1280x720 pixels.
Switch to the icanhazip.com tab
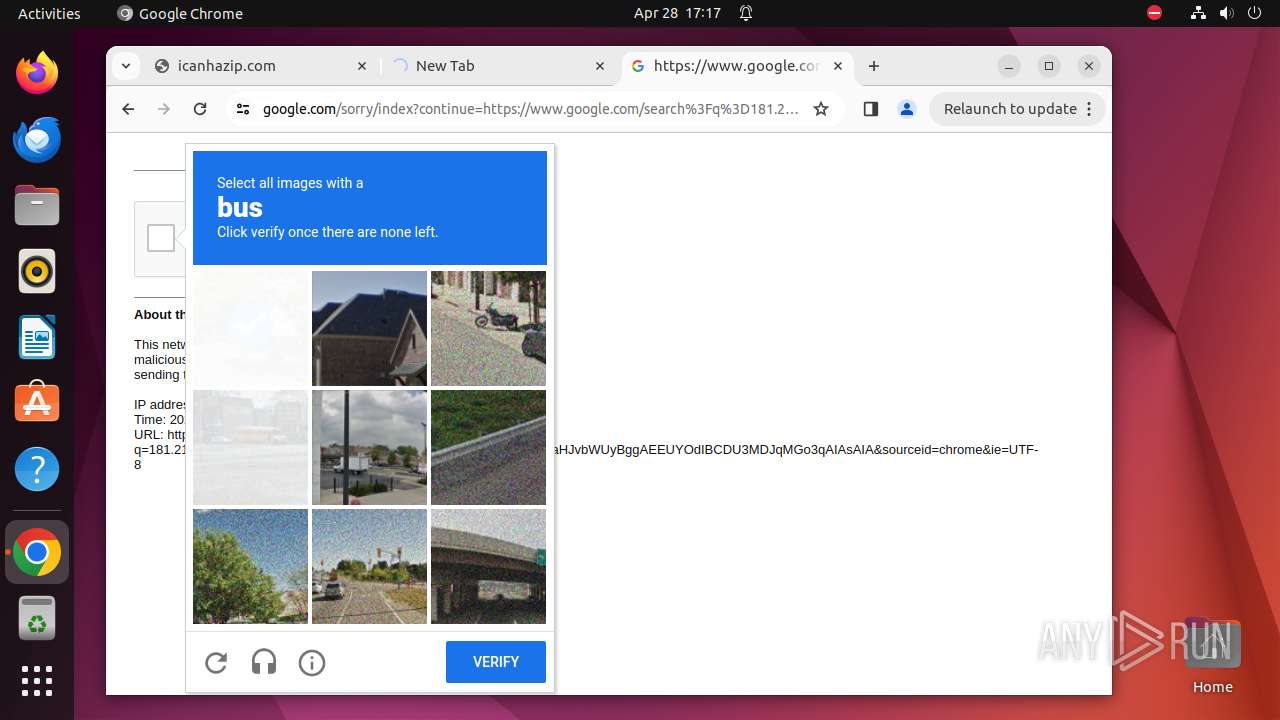262,66
